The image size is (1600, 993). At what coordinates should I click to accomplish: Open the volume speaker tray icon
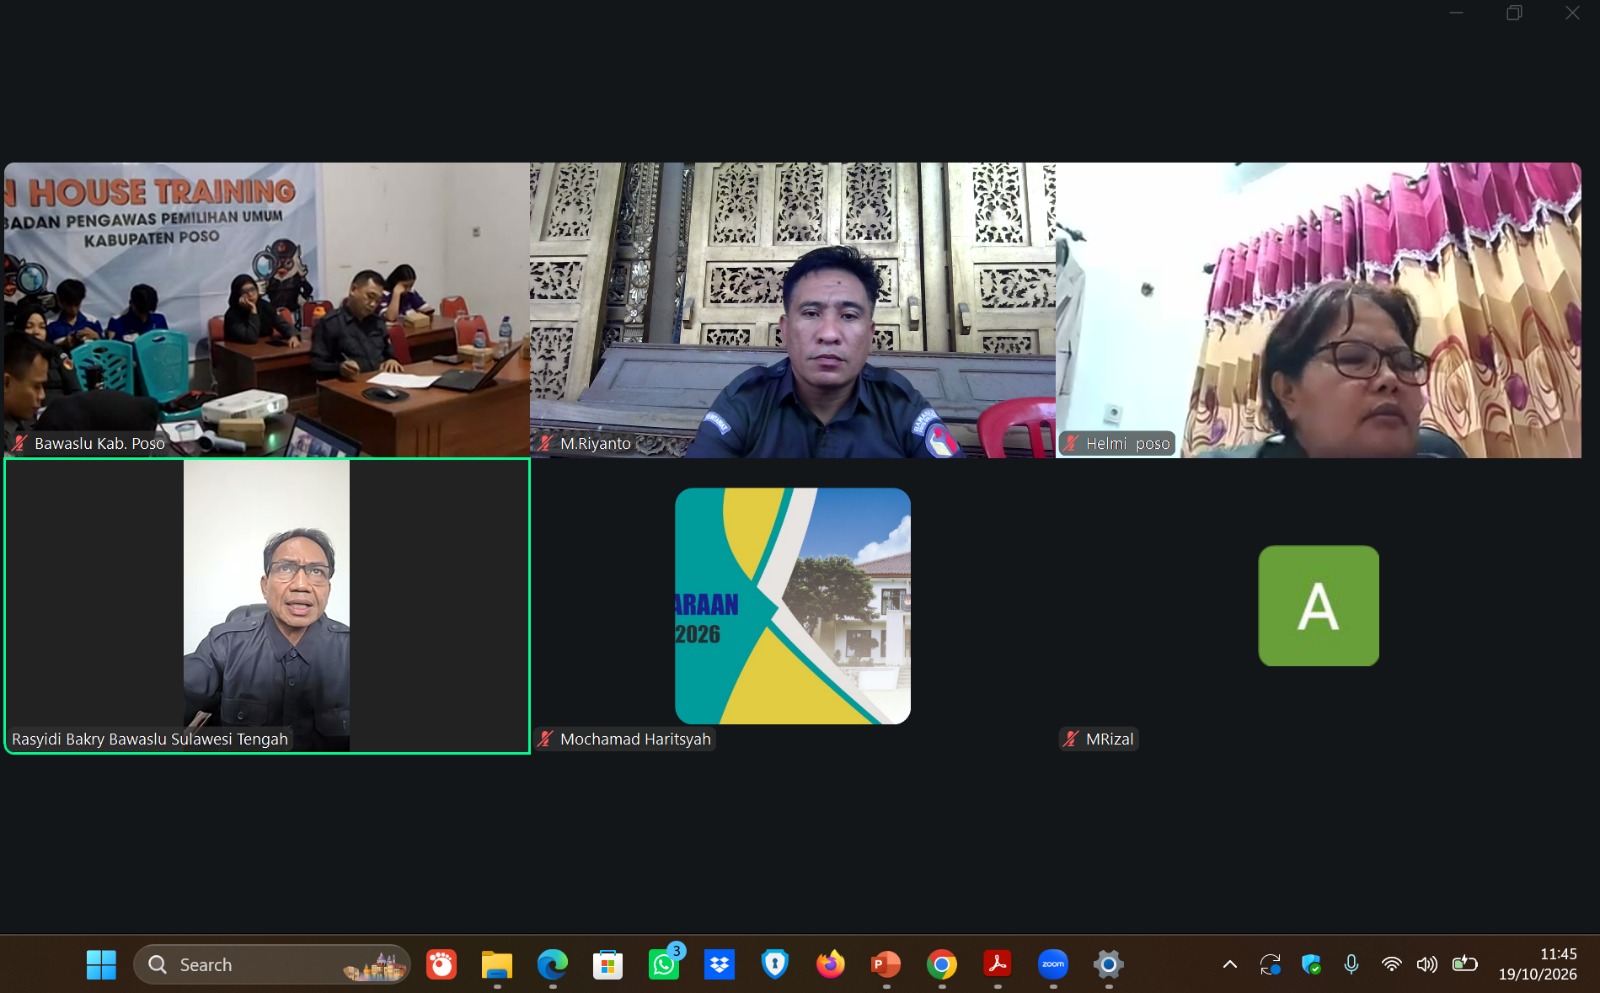(x=1427, y=965)
